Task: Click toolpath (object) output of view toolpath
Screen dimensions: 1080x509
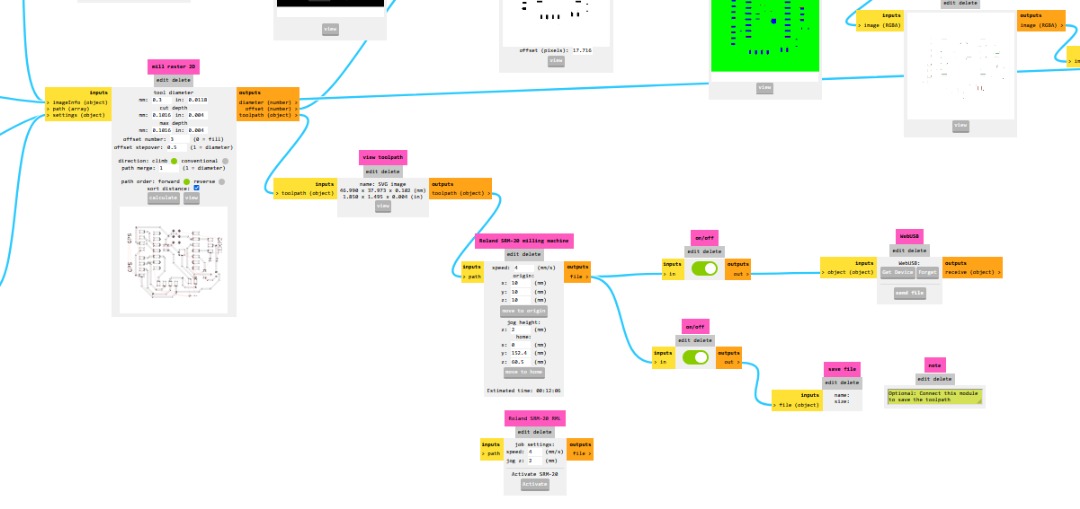Action: 461,193
